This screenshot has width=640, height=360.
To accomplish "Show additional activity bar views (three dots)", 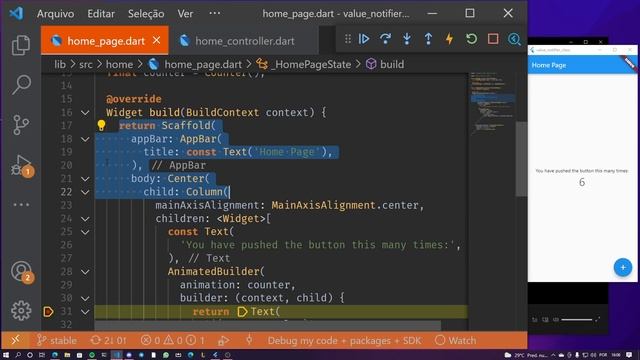I will (x=21, y=204).
